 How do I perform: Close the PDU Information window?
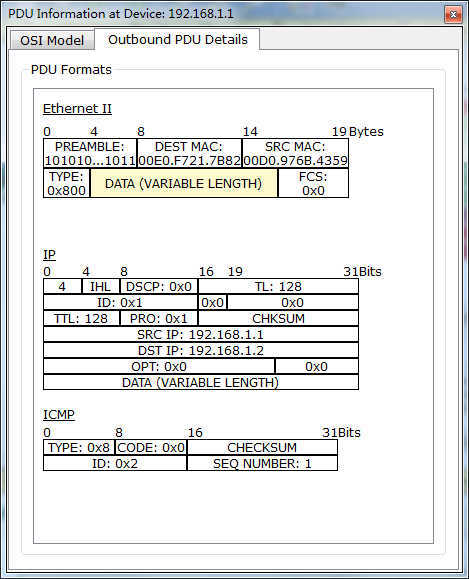453,14
